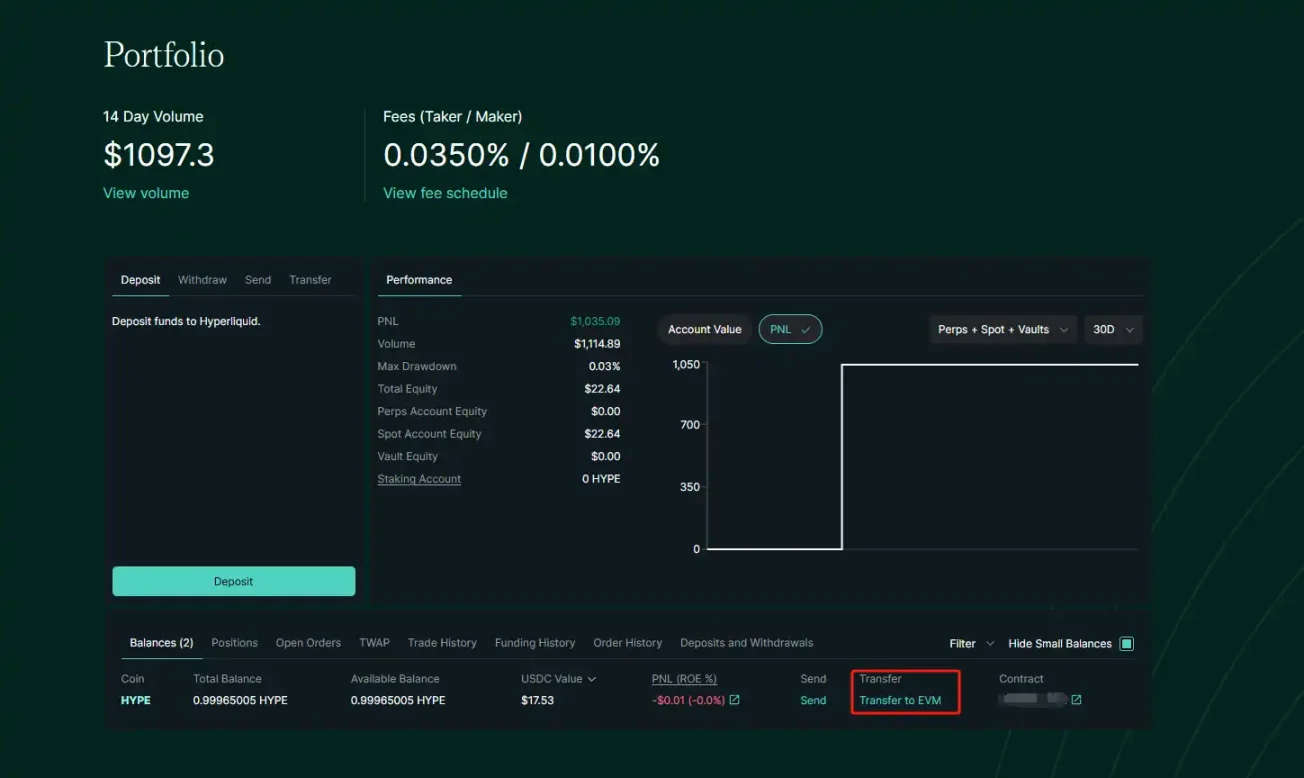Click the HYPE coin name
The height and width of the screenshot is (778, 1304).
point(136,700)
